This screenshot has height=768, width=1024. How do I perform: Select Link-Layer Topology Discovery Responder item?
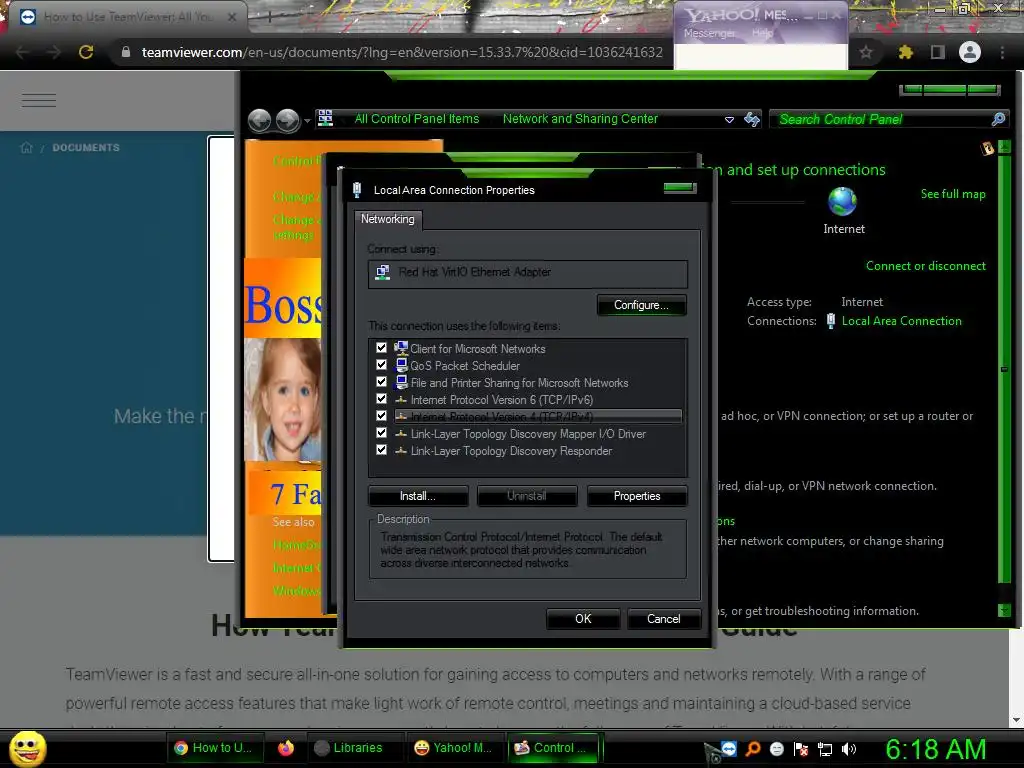click(511, 451)
